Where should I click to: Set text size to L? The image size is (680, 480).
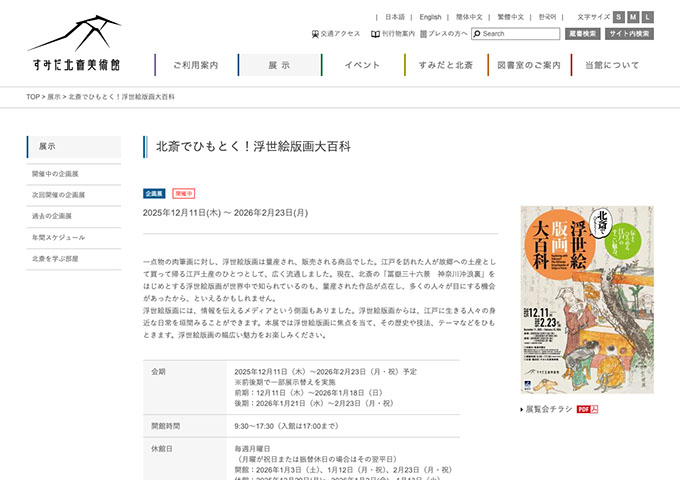click(x=647, y=17)
